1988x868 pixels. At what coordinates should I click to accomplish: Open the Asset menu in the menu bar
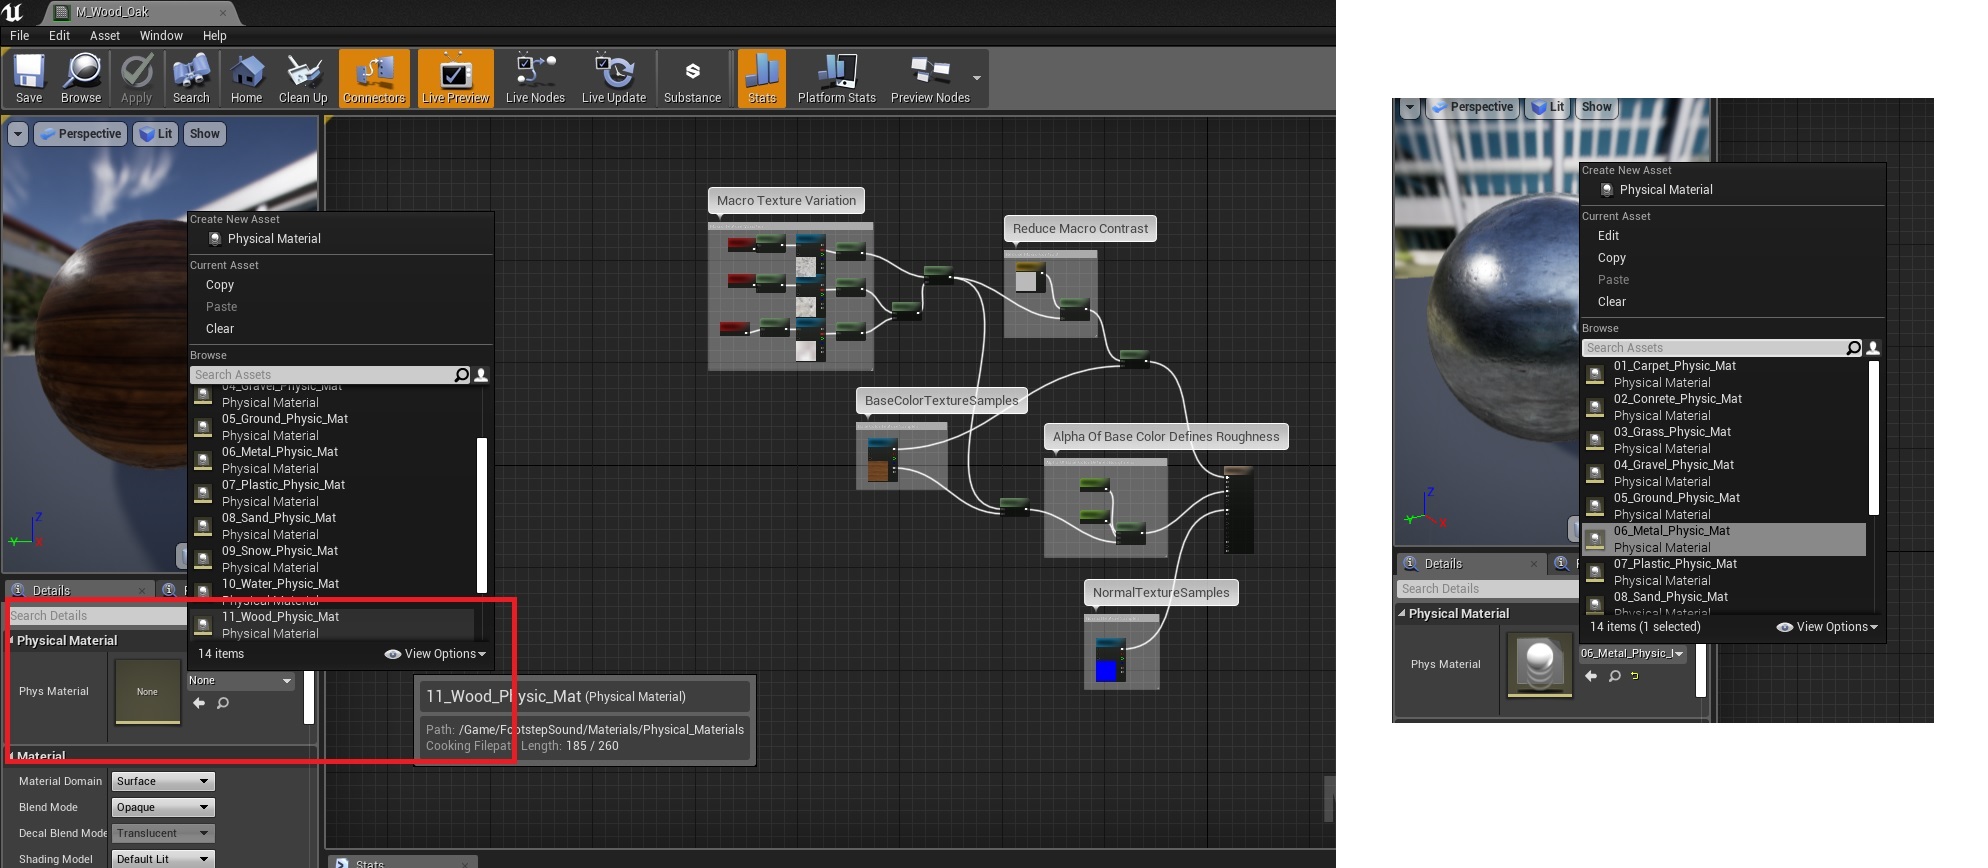click(x=104, y=35)
